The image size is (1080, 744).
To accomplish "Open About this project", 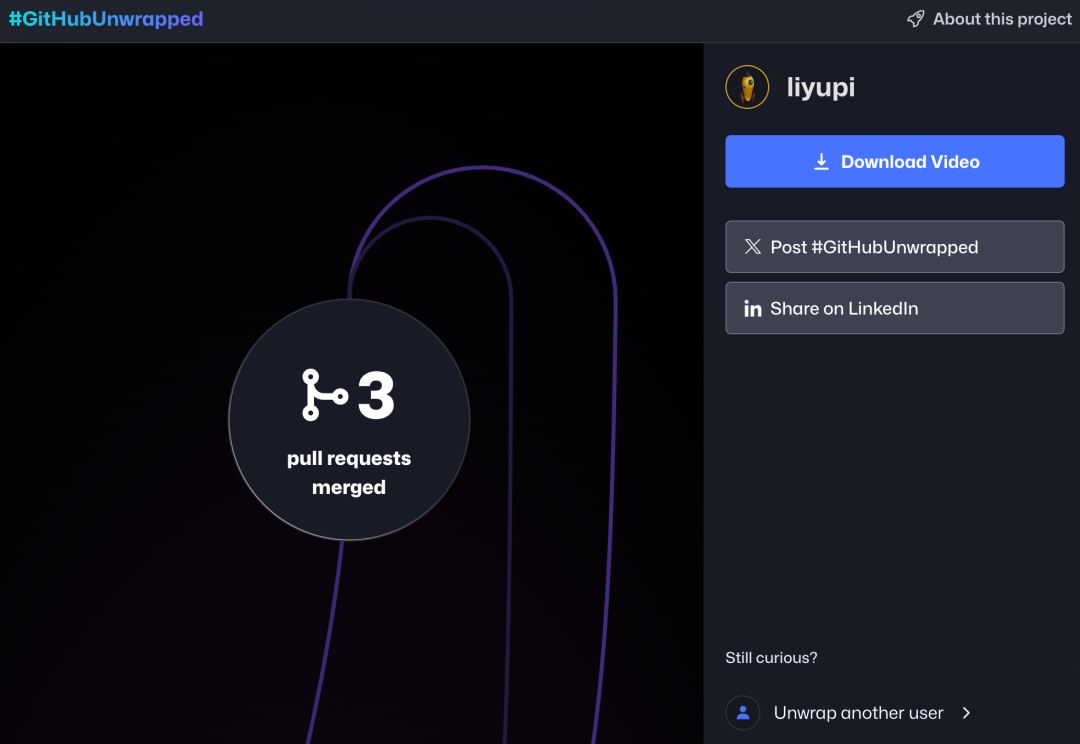I will tap(989, 19).
